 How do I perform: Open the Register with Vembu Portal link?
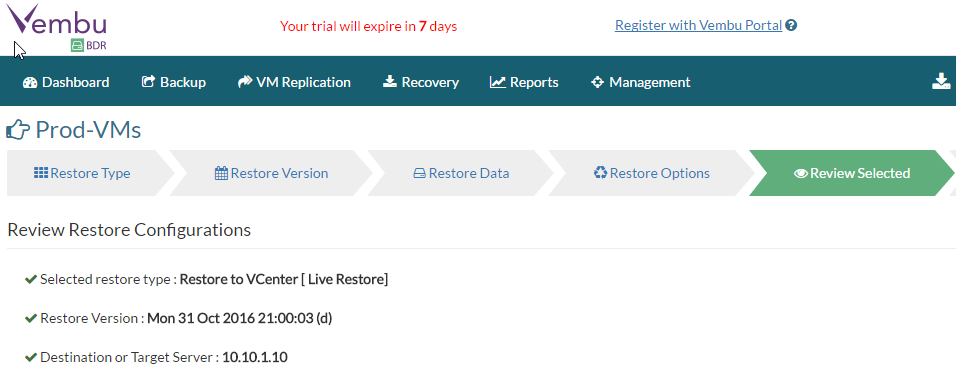click(x=698, y=25)
